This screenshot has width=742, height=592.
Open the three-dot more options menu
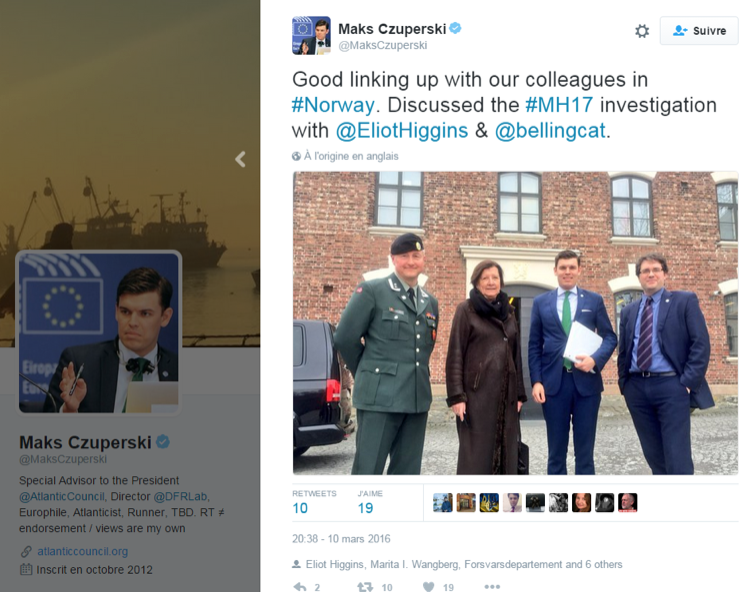pyautogui.click(x=492, y=587)
